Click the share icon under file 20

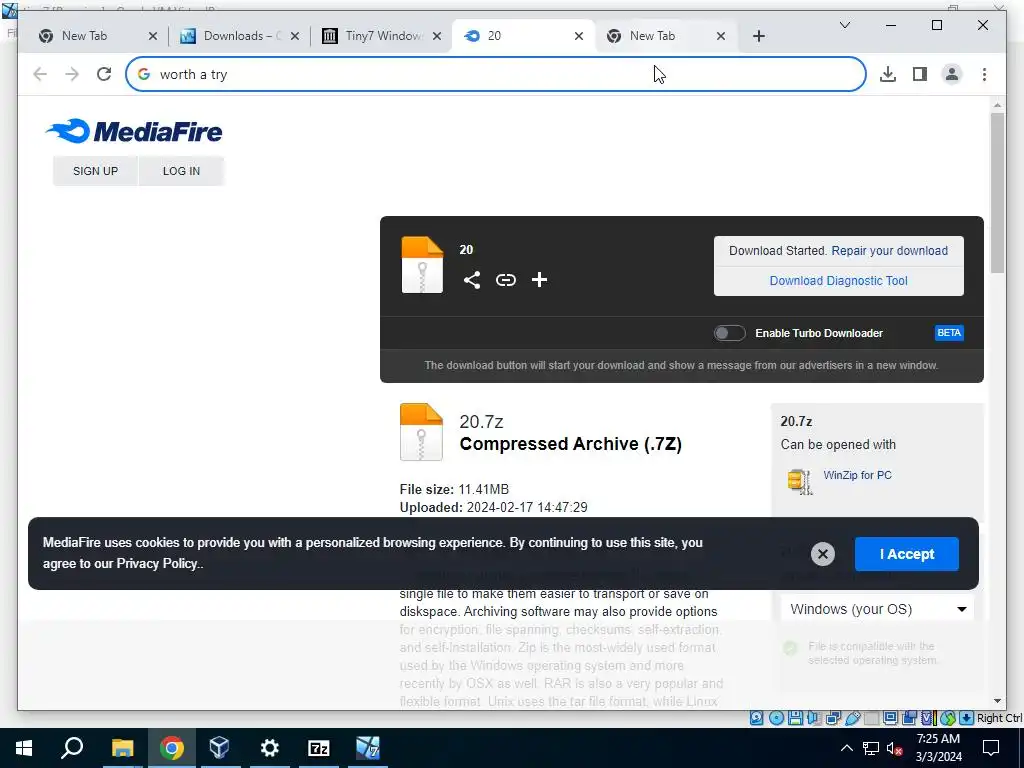(472, 280)
